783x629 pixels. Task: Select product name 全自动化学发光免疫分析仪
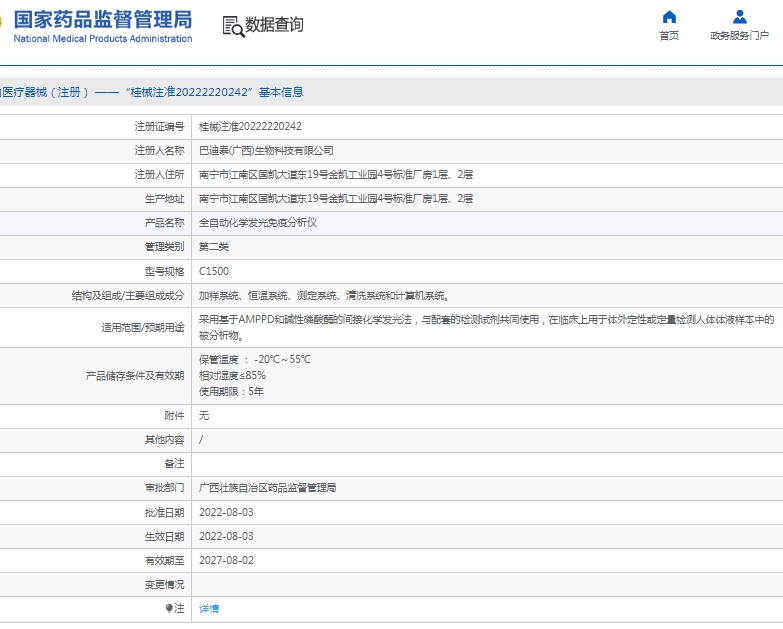(258, 223)
